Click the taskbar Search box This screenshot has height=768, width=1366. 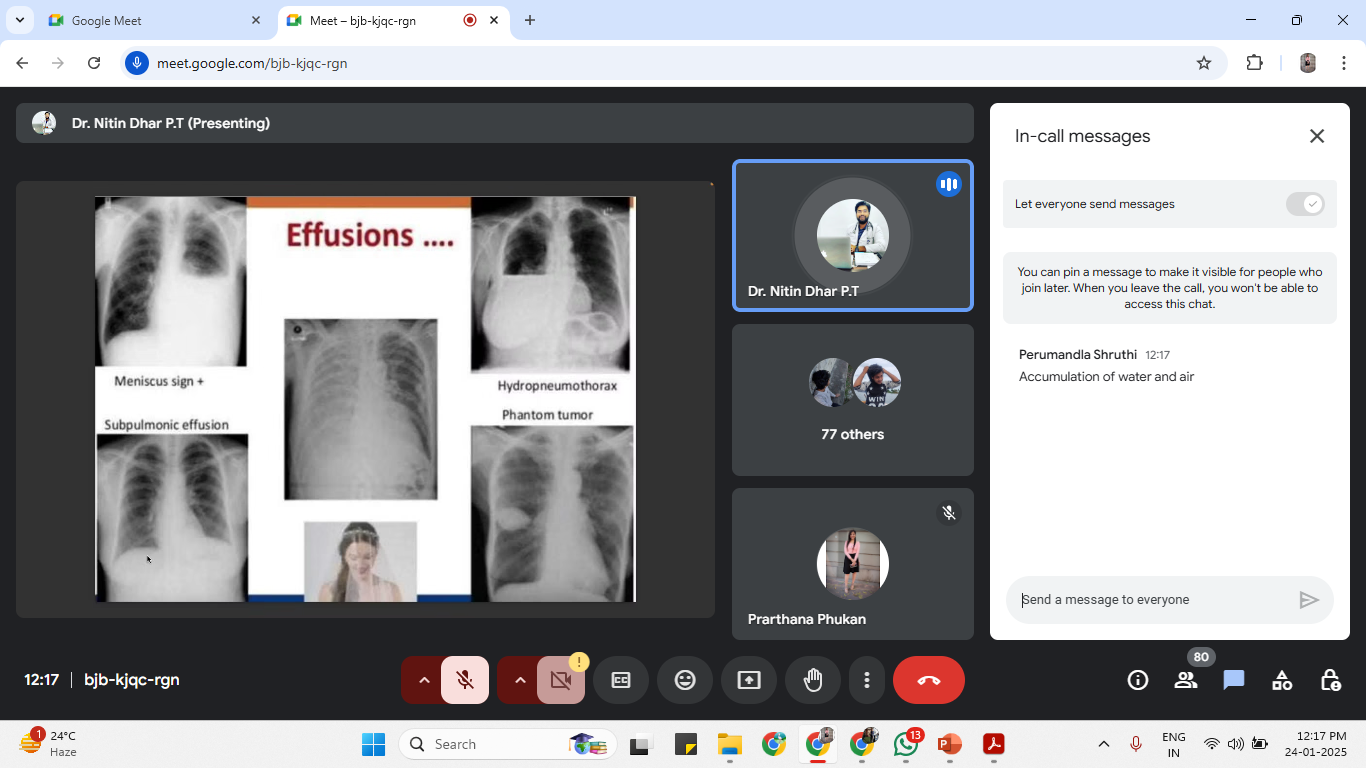506,744
